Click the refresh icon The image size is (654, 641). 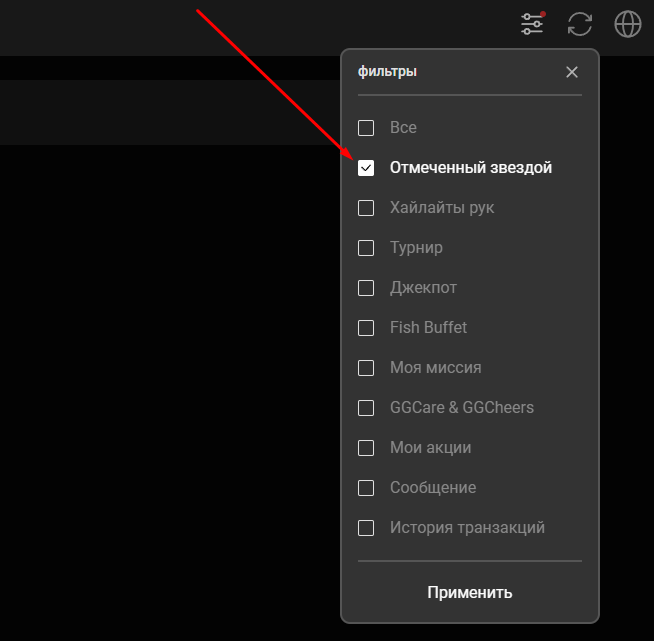pos(580,24)
